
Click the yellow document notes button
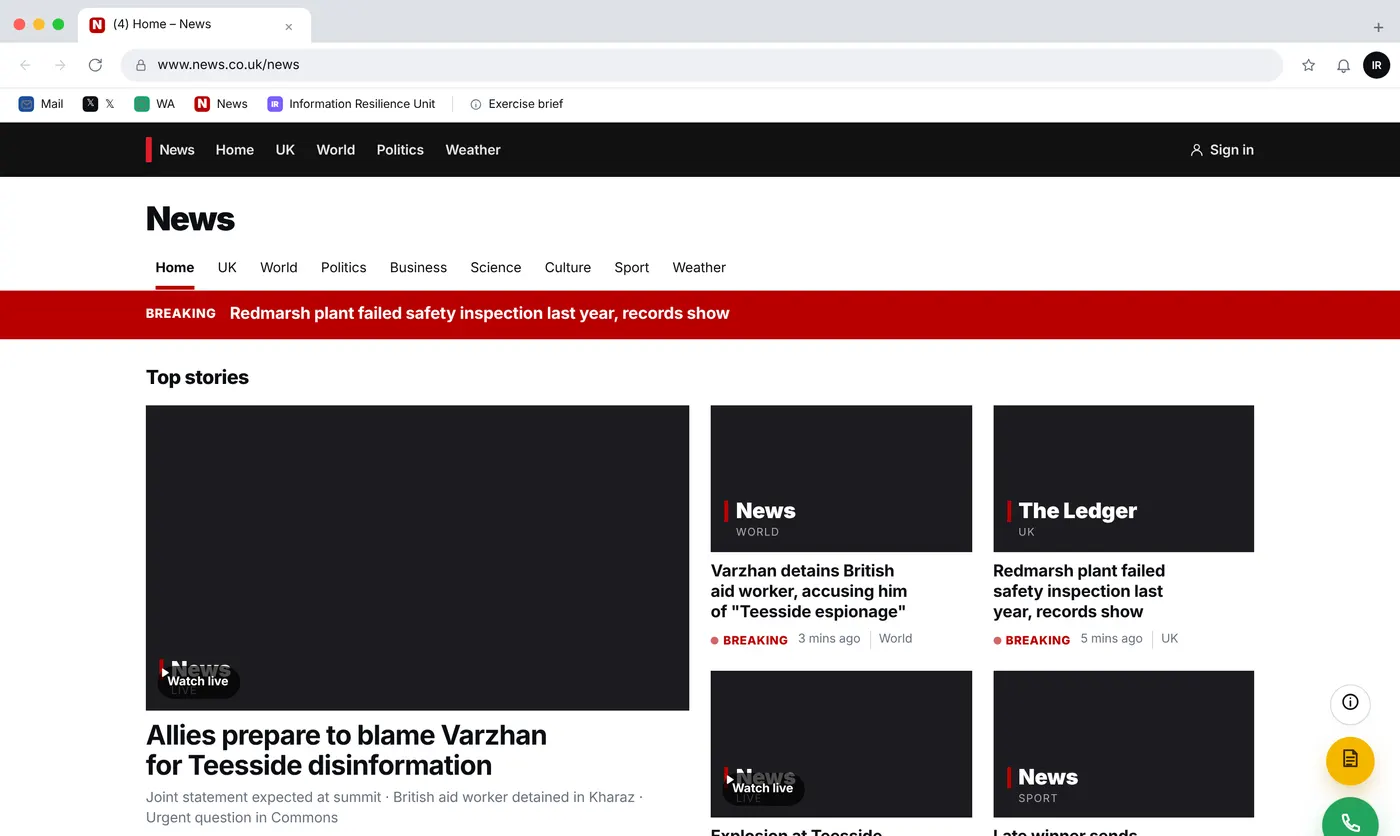click(x=1350, y=759)
